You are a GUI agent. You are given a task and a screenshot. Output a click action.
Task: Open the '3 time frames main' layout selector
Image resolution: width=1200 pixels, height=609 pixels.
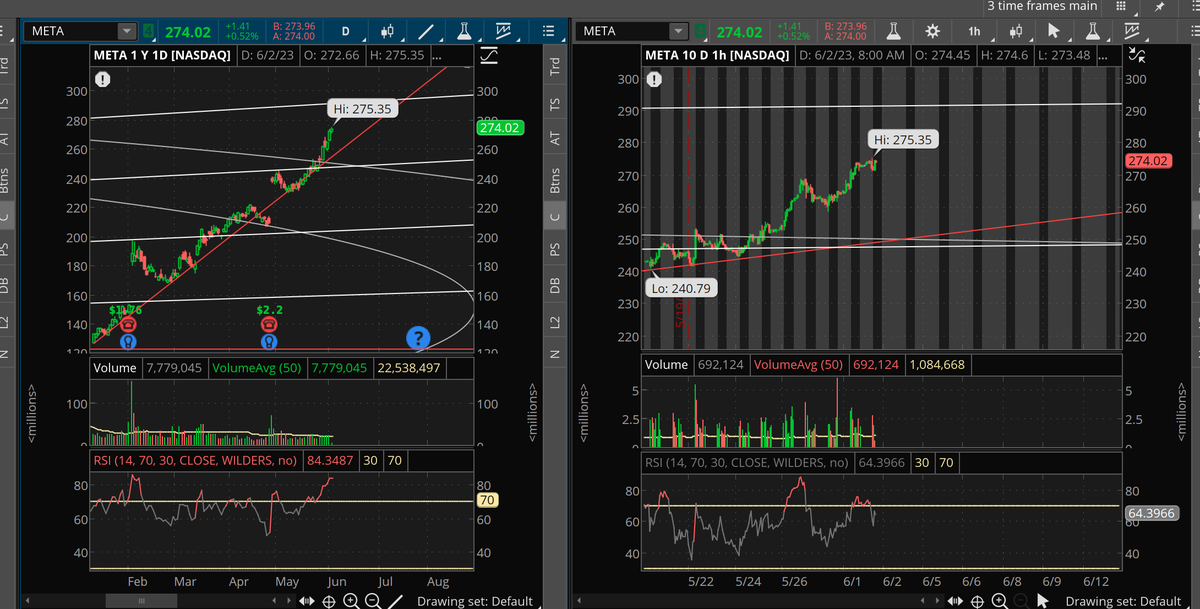1041,6
